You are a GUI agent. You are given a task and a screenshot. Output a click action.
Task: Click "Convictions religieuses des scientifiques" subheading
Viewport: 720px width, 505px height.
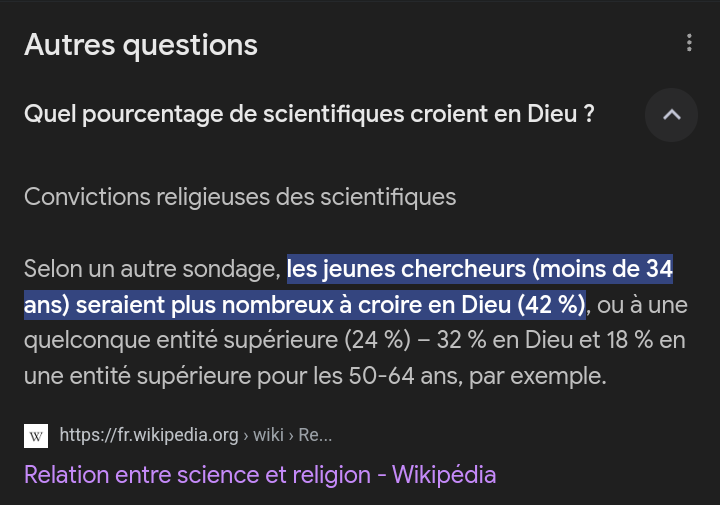pyautogui.click(x=240, y=197)
